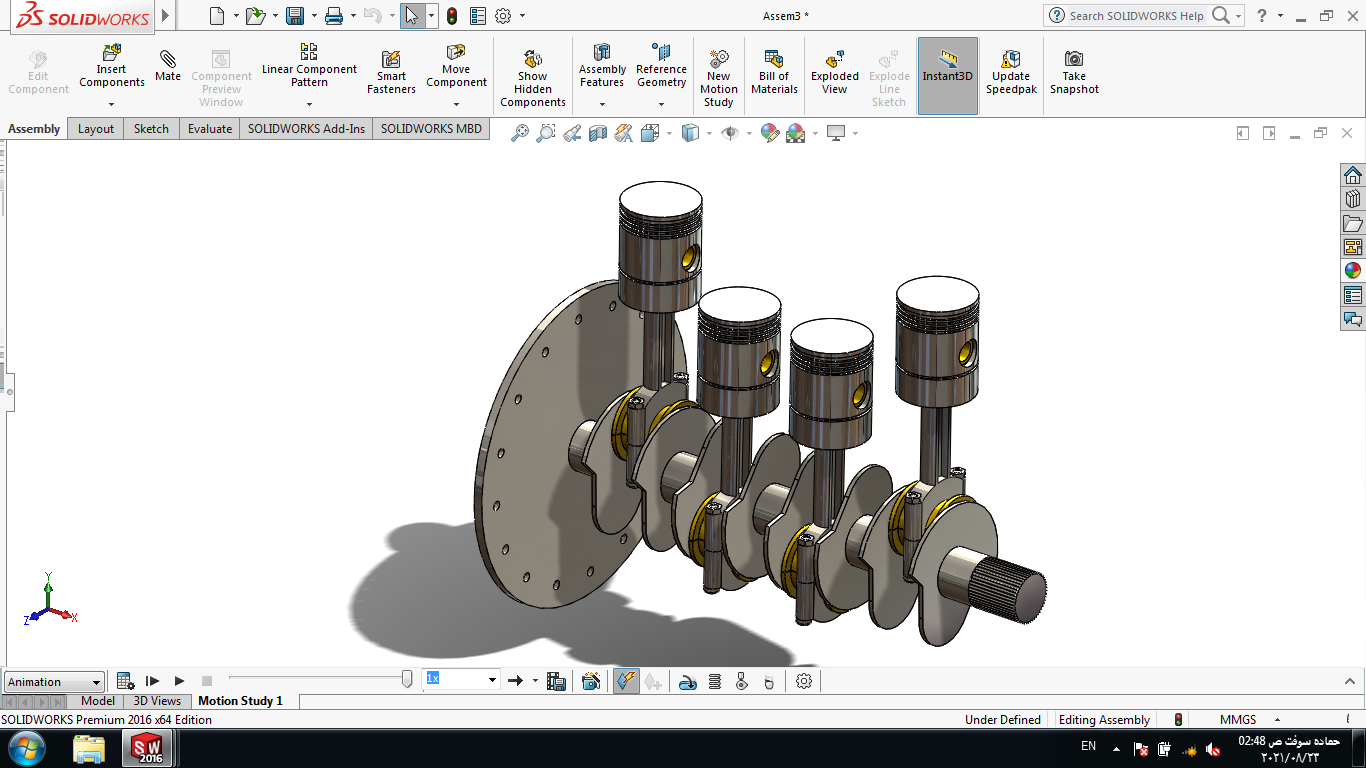The image size is (1366, 768).
Task: Open the Model tab at bottom
Action: [98, 701]
